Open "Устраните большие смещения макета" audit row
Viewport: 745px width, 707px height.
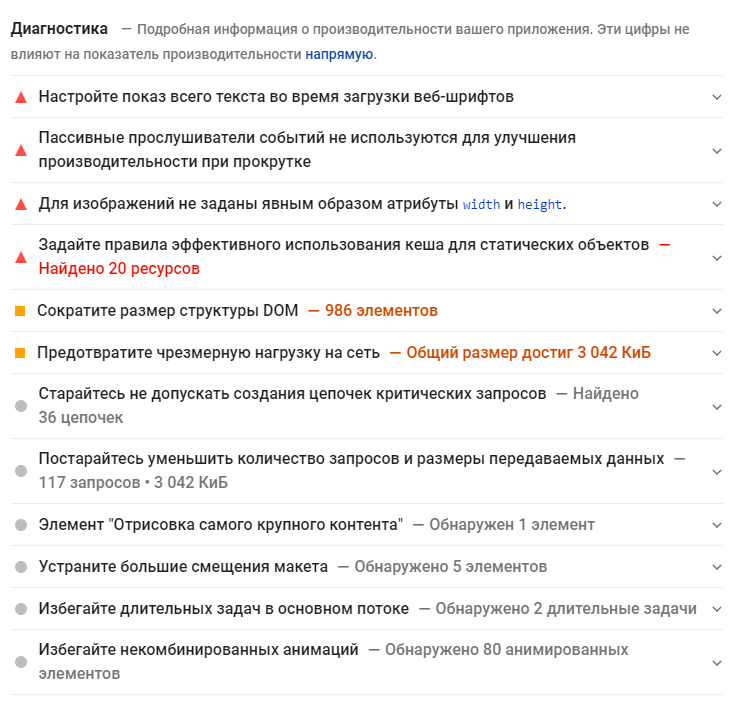tap(183, 567)
